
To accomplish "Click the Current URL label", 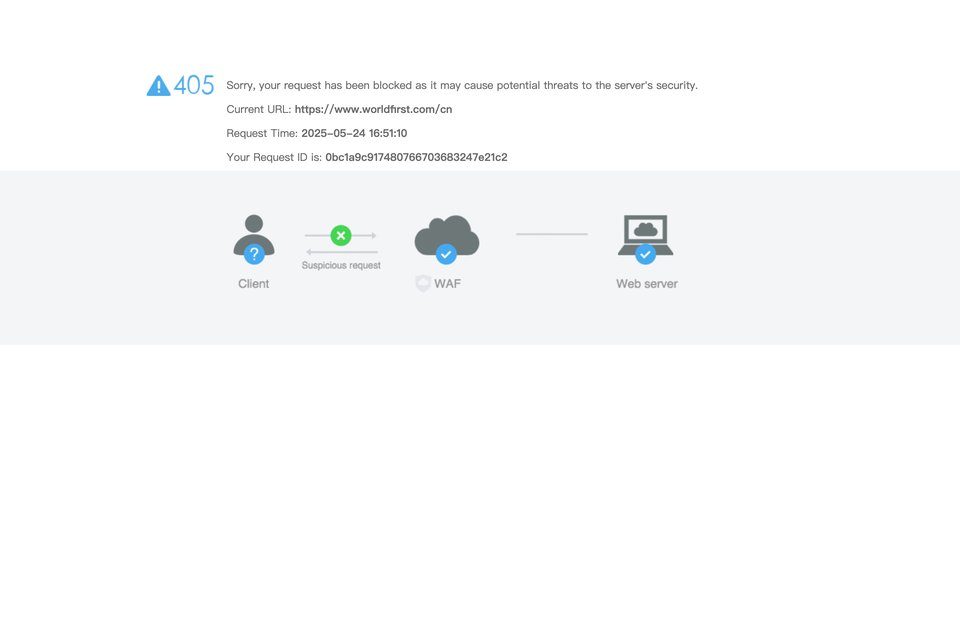I will click(x=259, y=109).
